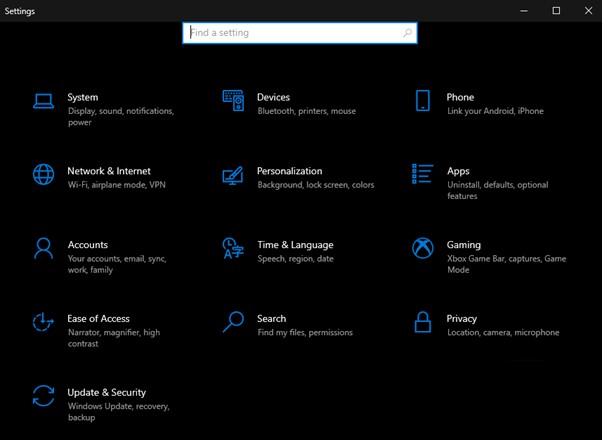Open the Accounts person icon
Image resolution: width=602 pixels, height=440 pixels.
43,248
